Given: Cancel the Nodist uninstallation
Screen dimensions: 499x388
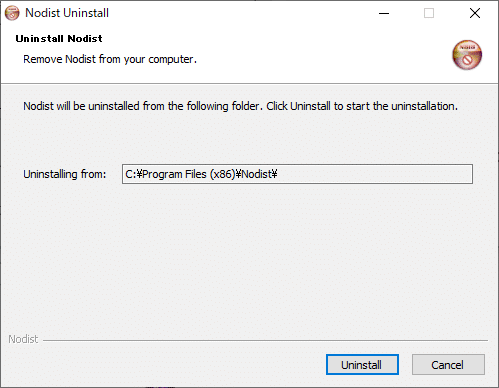Looking at the screenshot, I should pyautogui.click(x=448, y=364).
